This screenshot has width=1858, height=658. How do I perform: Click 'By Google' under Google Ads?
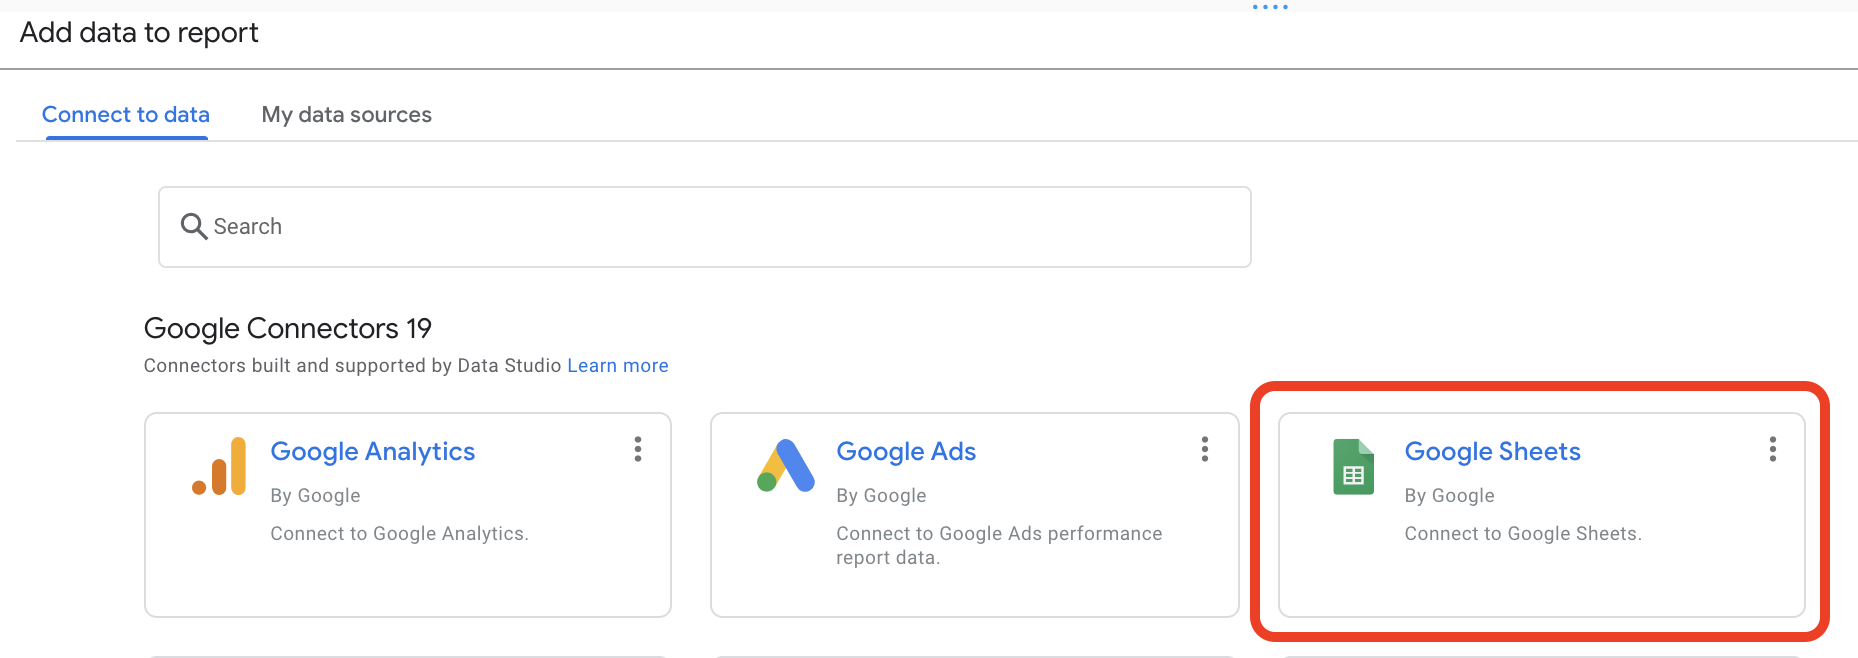click(881, 496)
